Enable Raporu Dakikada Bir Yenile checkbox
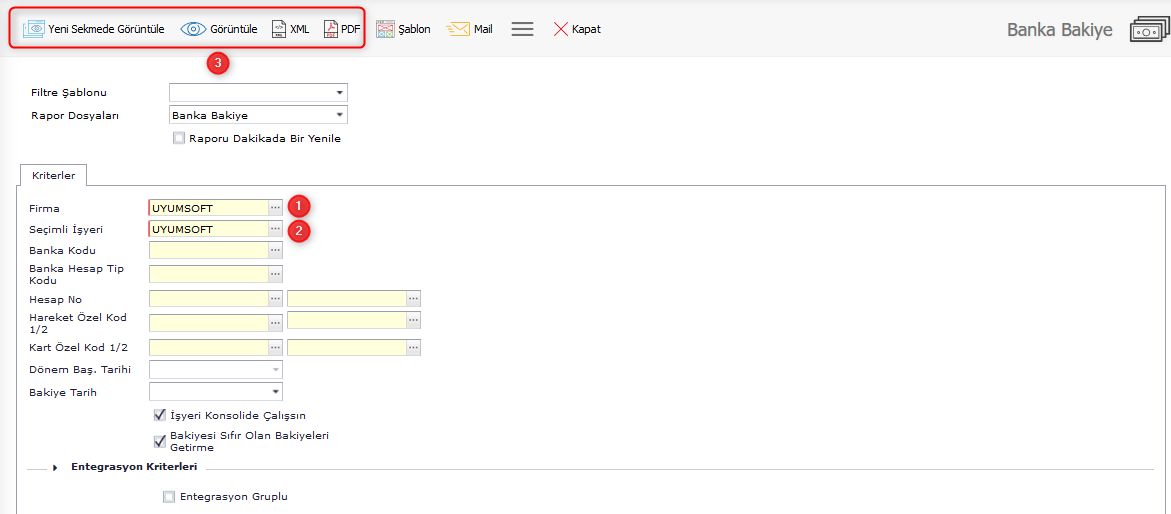 (x=180, y=139)
